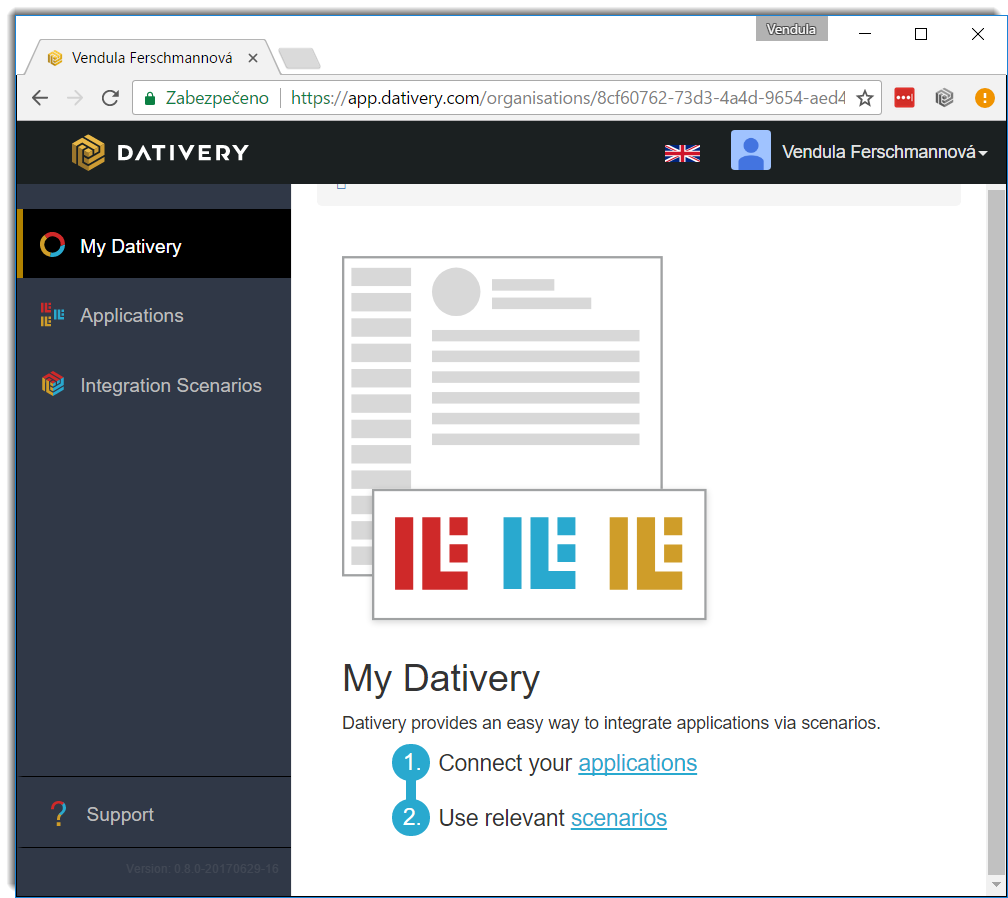Click the Support question mark icon
This screenshot has width=1008, height=898.
(x=58, y=814)
